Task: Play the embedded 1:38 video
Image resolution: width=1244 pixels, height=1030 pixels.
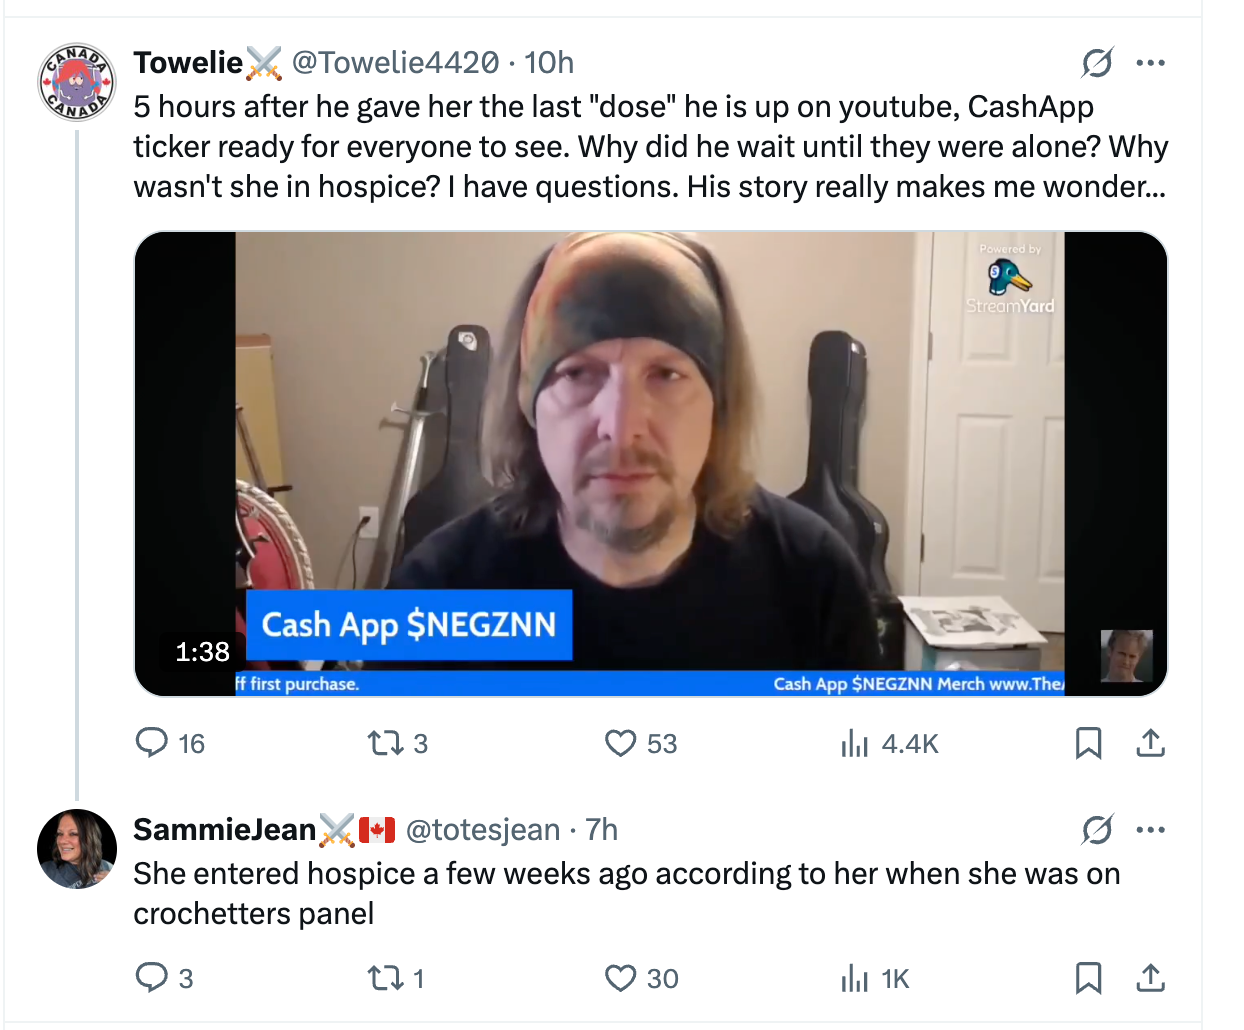Action: [650, 464]
